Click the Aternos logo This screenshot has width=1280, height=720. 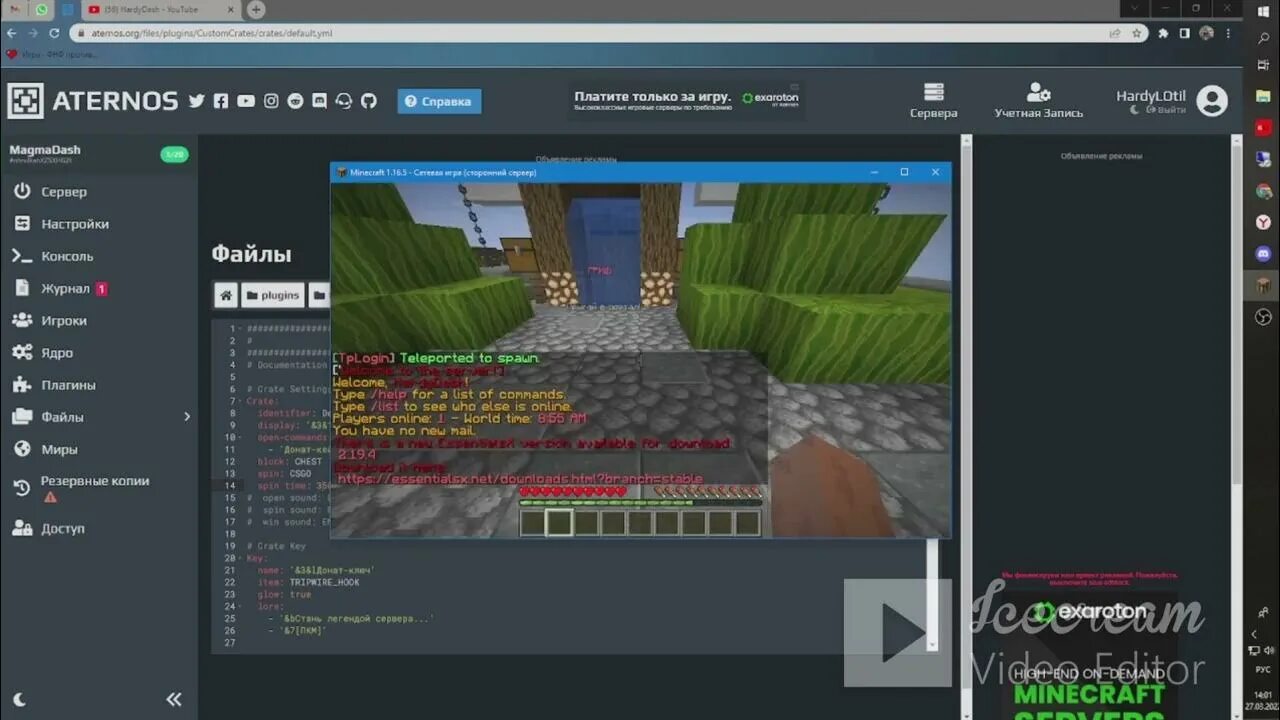pyautogui.click(x=92, y=101)
